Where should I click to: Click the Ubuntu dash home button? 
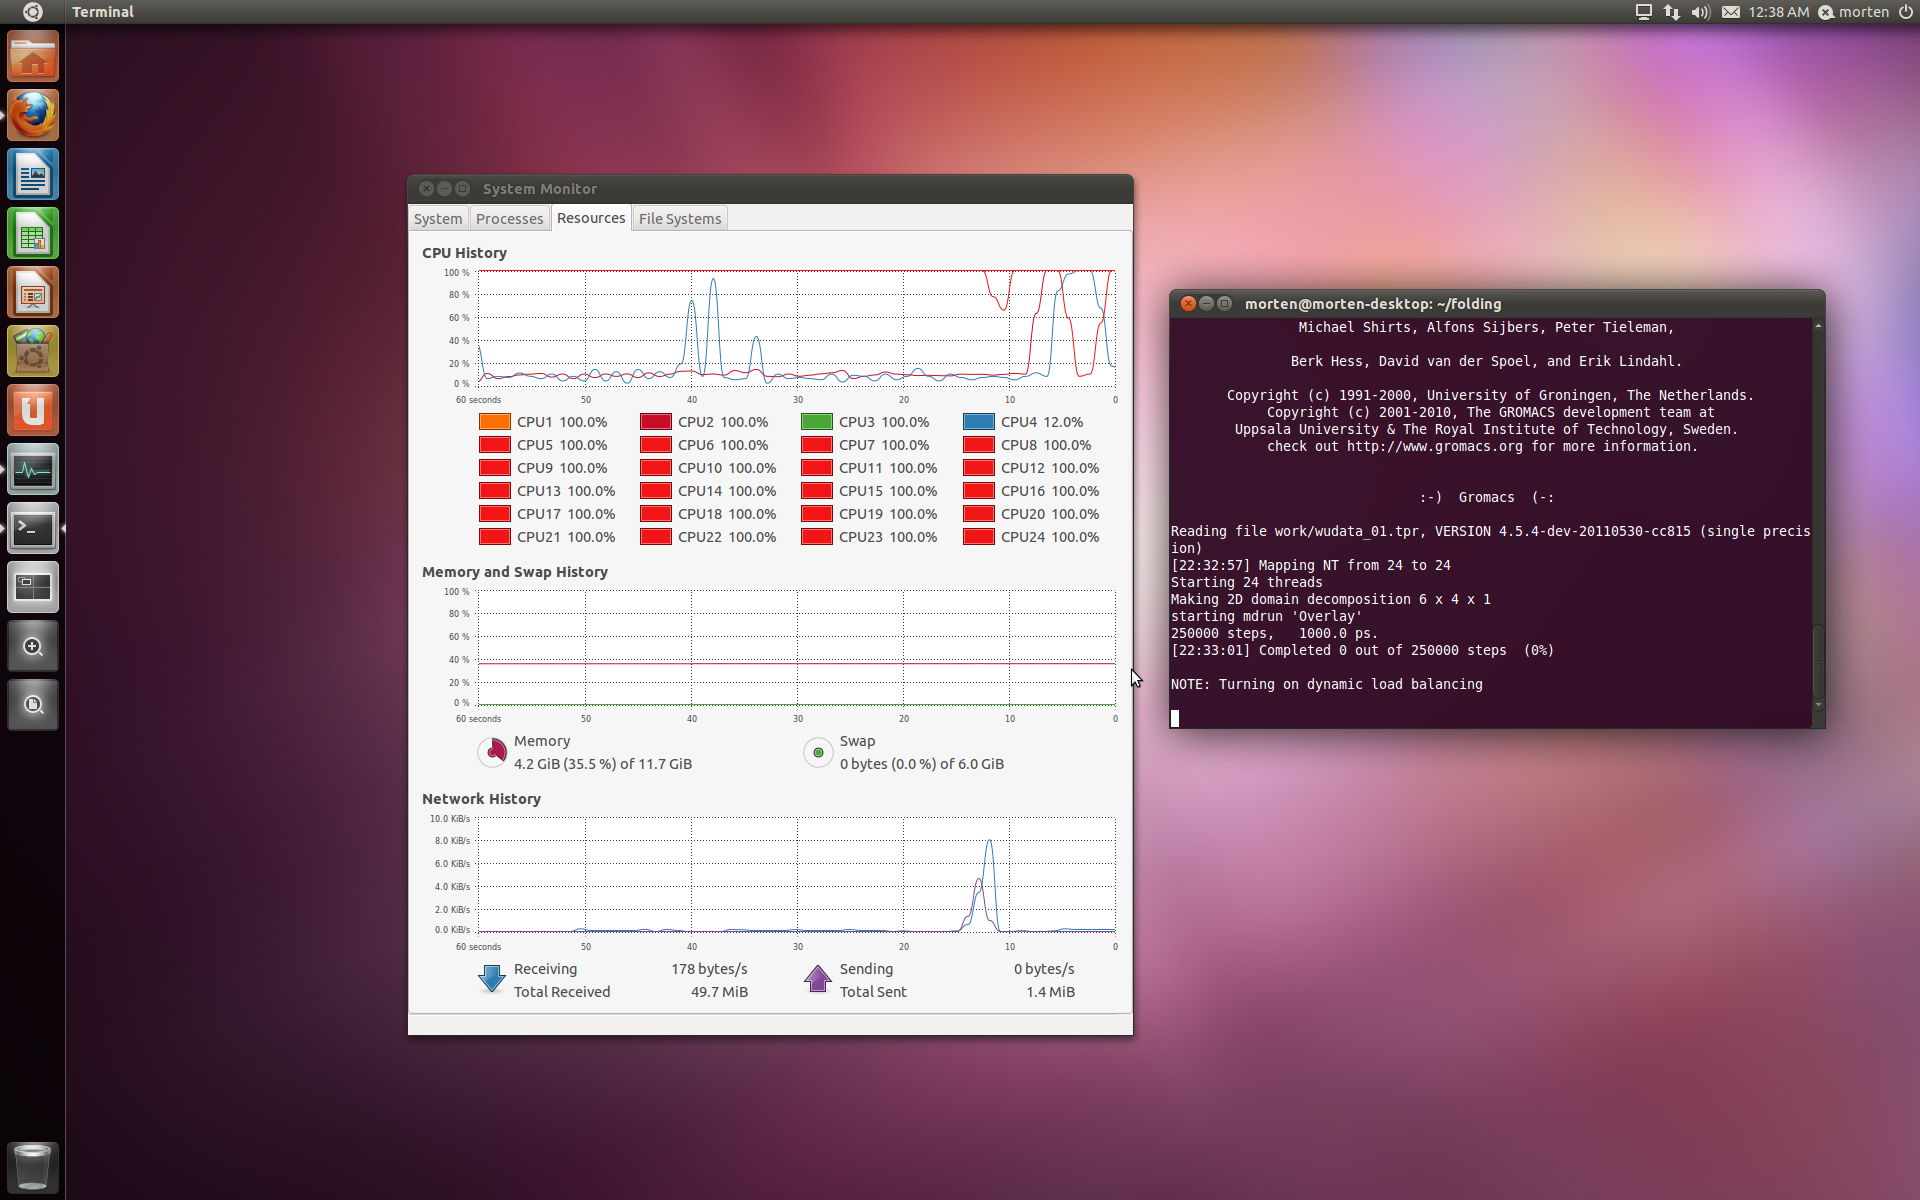point(32,12)
